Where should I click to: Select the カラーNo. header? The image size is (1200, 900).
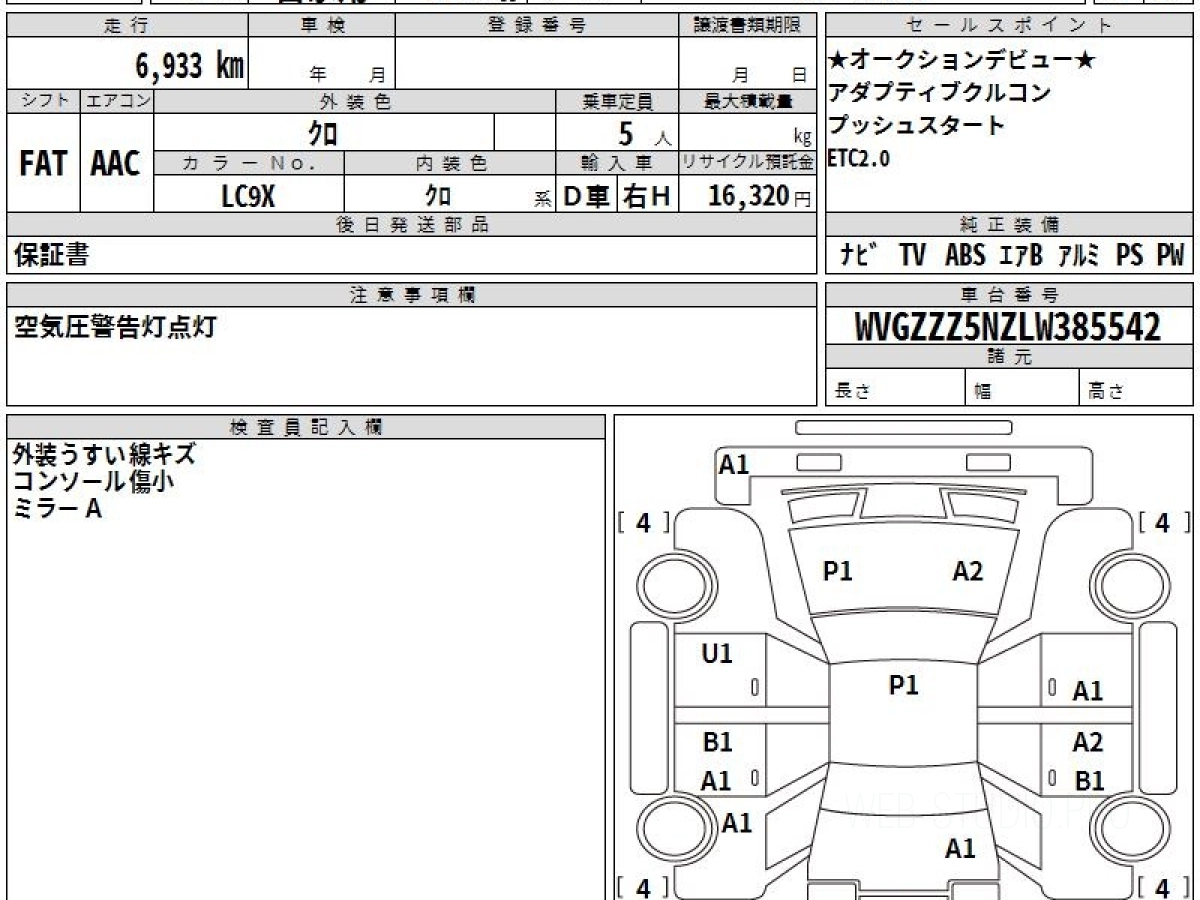(x=249, y=164)
